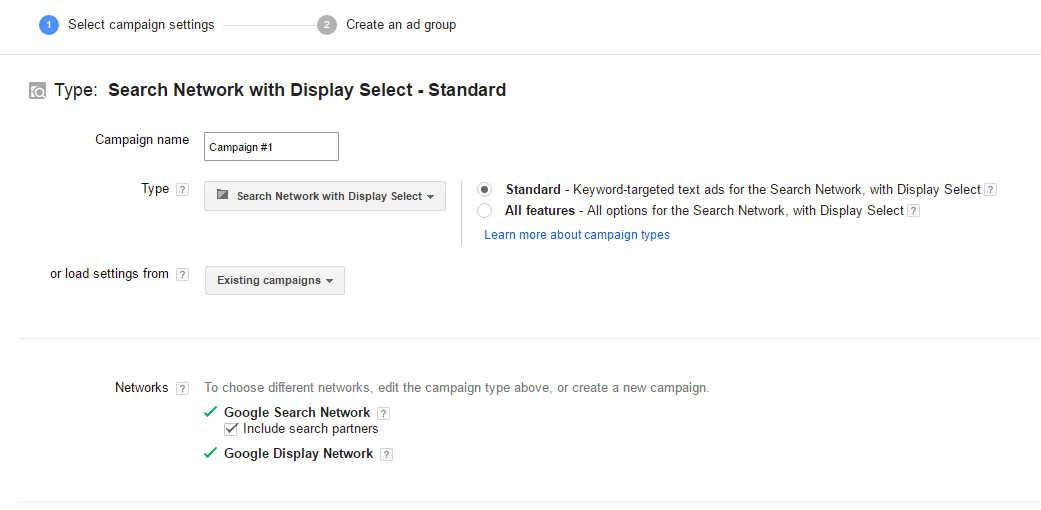Click help icon after Google Search Network
Viewport: 1041px width, 510px height.
click(x=383, y=414)
